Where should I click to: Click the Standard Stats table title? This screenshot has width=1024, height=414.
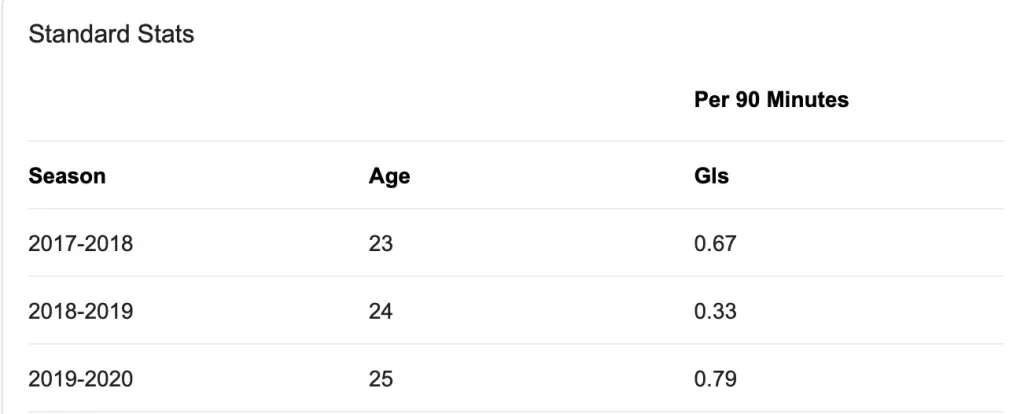(x=111, y=34)
